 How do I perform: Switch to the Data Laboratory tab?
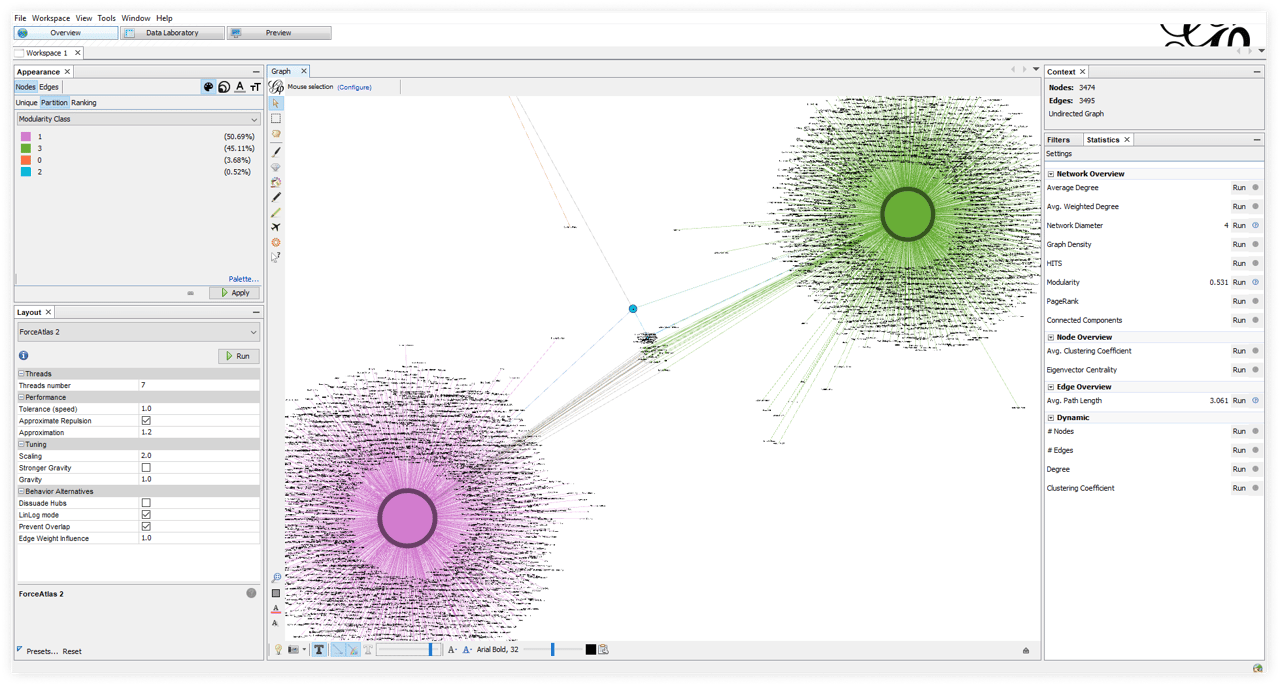tap(171, 33)
